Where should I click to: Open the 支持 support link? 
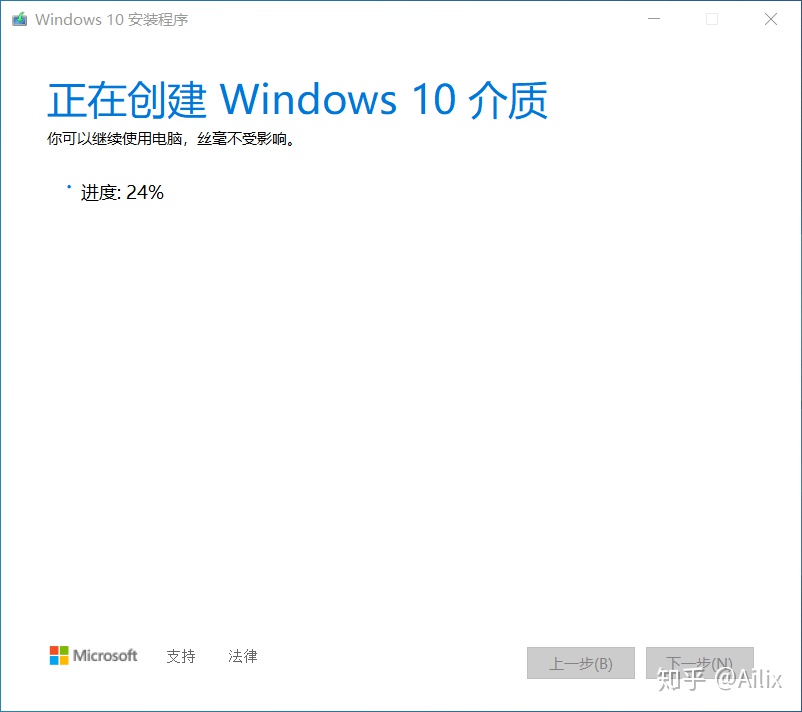click(x=181, y=656)
